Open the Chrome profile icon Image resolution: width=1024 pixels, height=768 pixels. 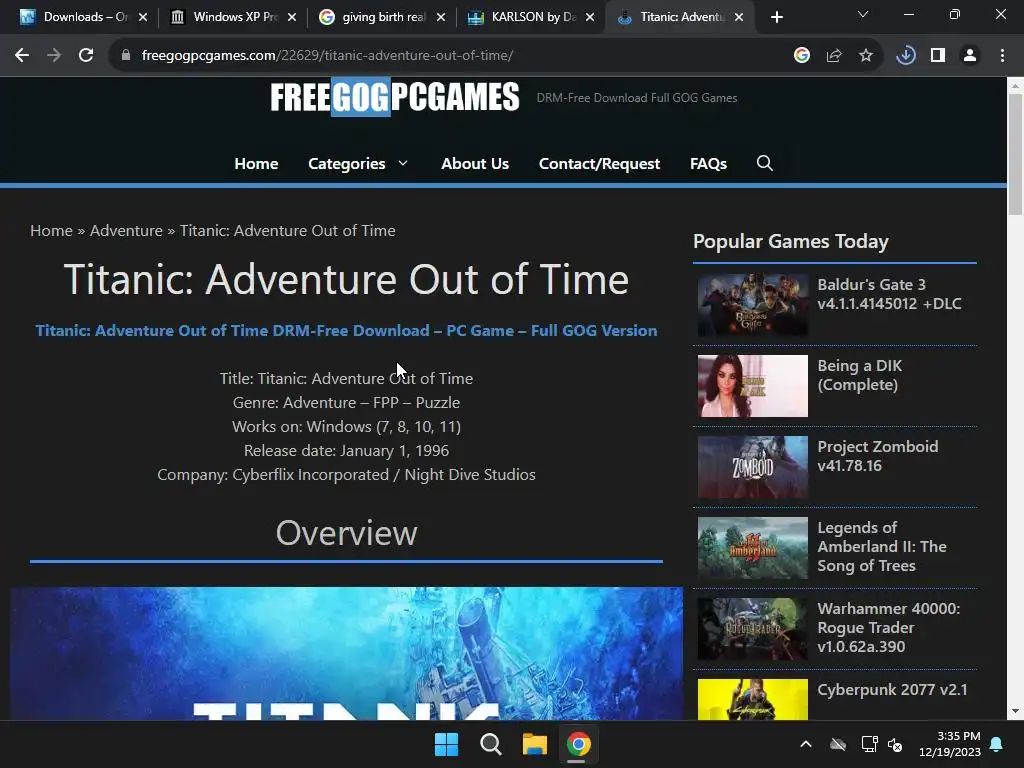click(970, 56)
